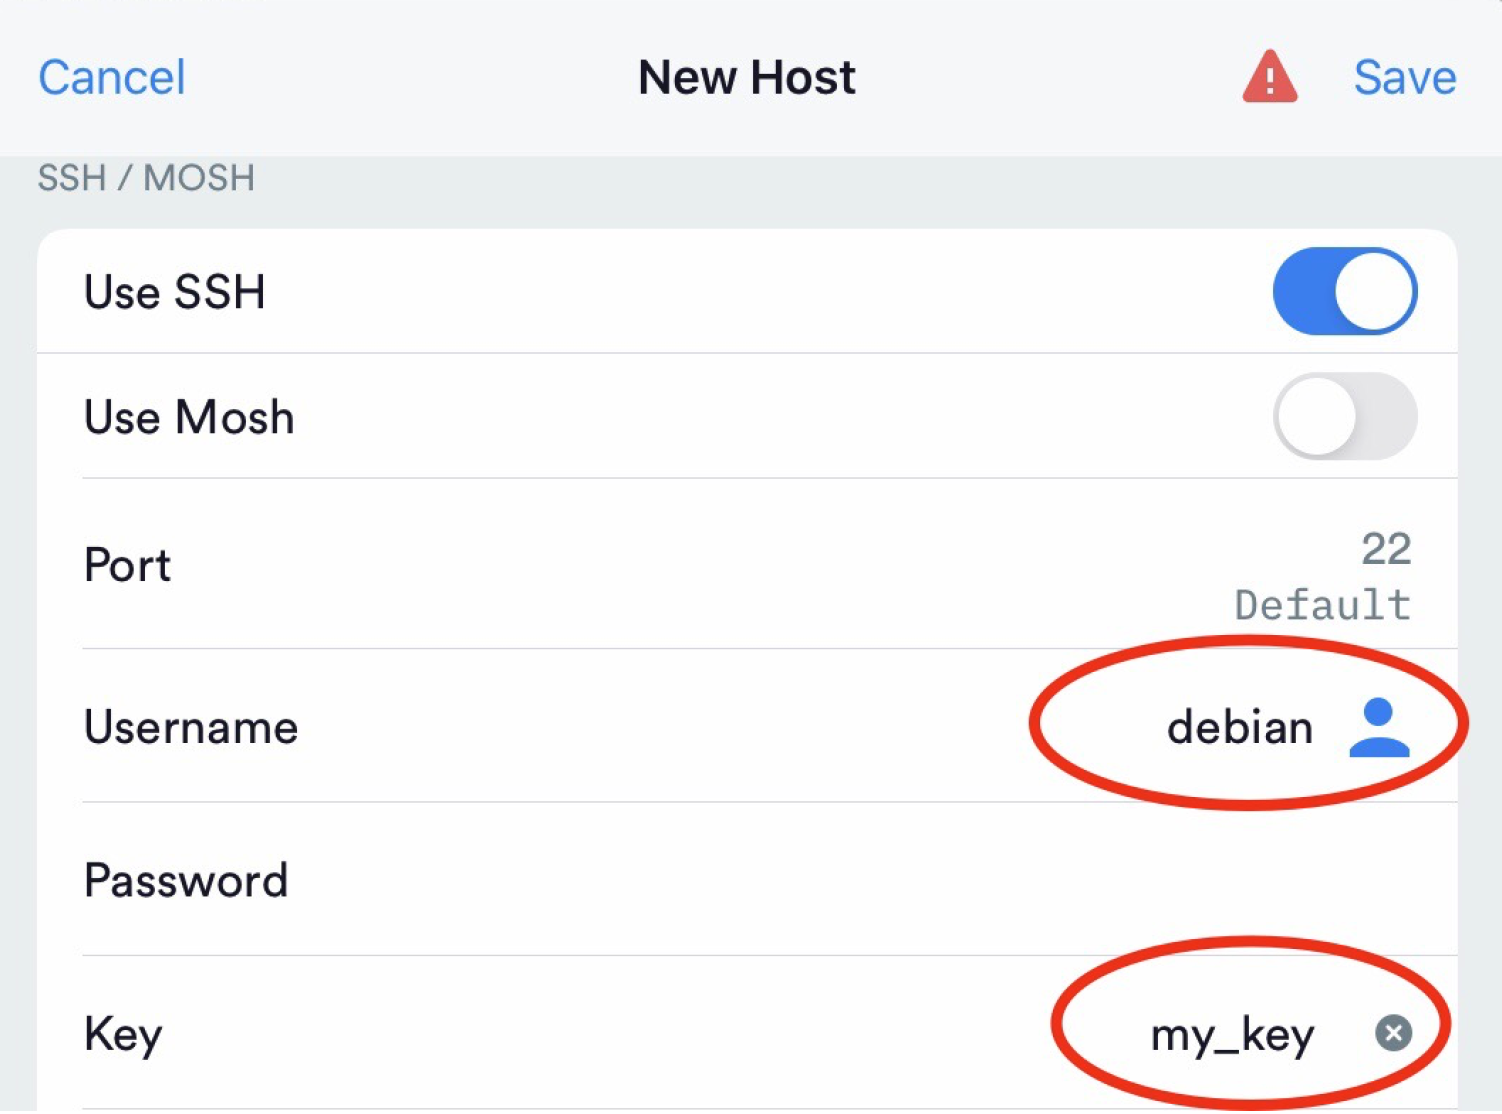This screenshot has height=1114, width=1502.
Task: Turn off the Use SSH switch
Action: pos(1344,291)
